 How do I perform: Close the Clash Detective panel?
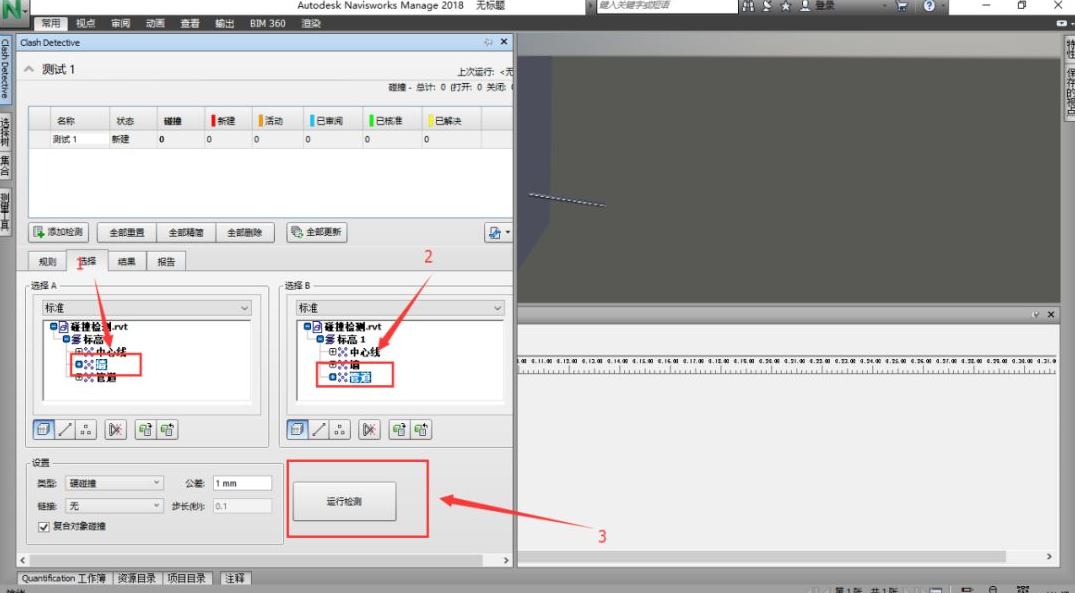point(504,42)
